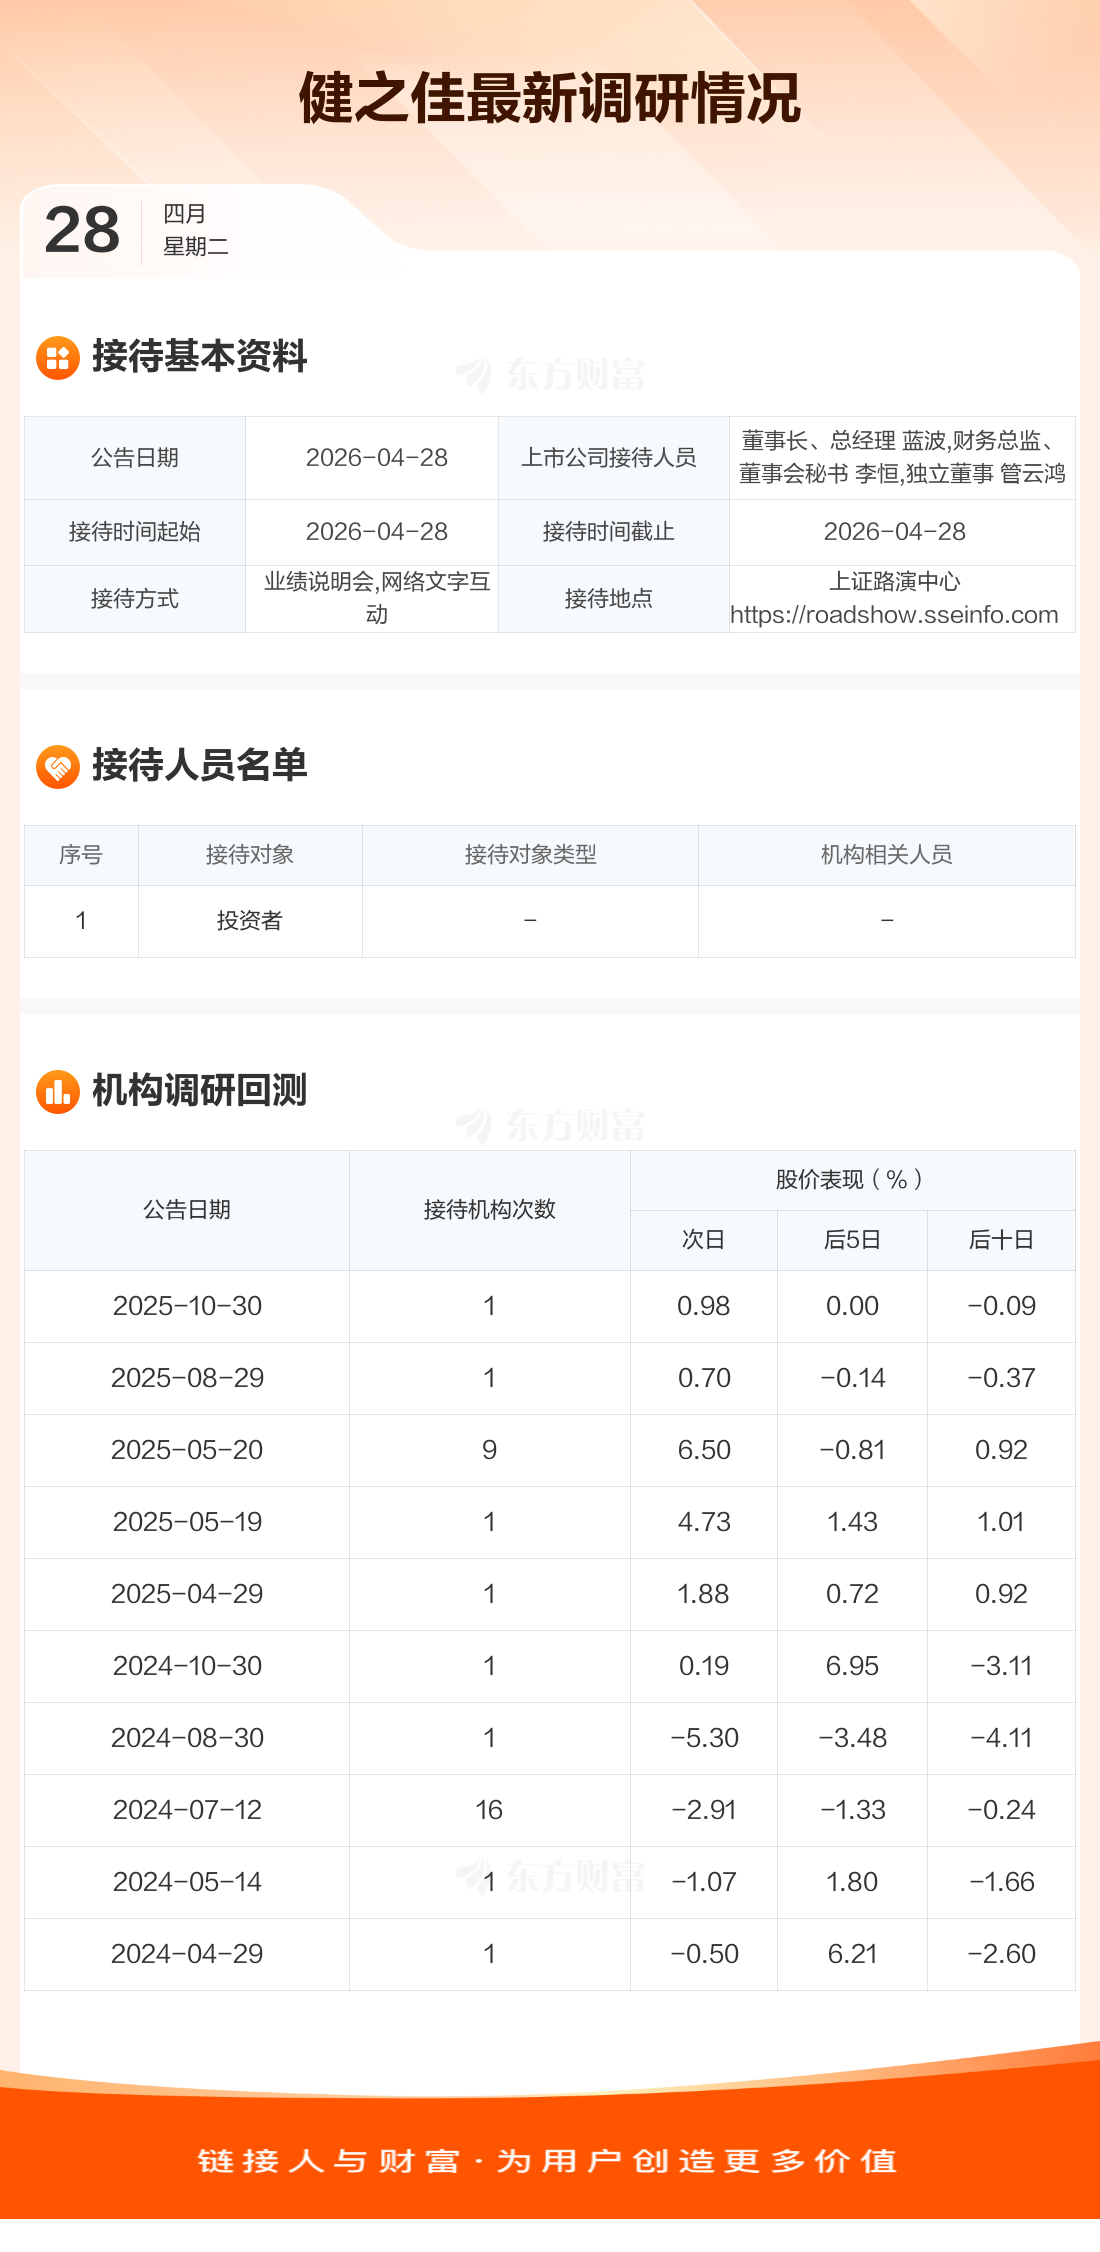Screen dimensions: 1100x2252
Task: Select the 接待人员名单 section heading
Action: click(199, 765)
